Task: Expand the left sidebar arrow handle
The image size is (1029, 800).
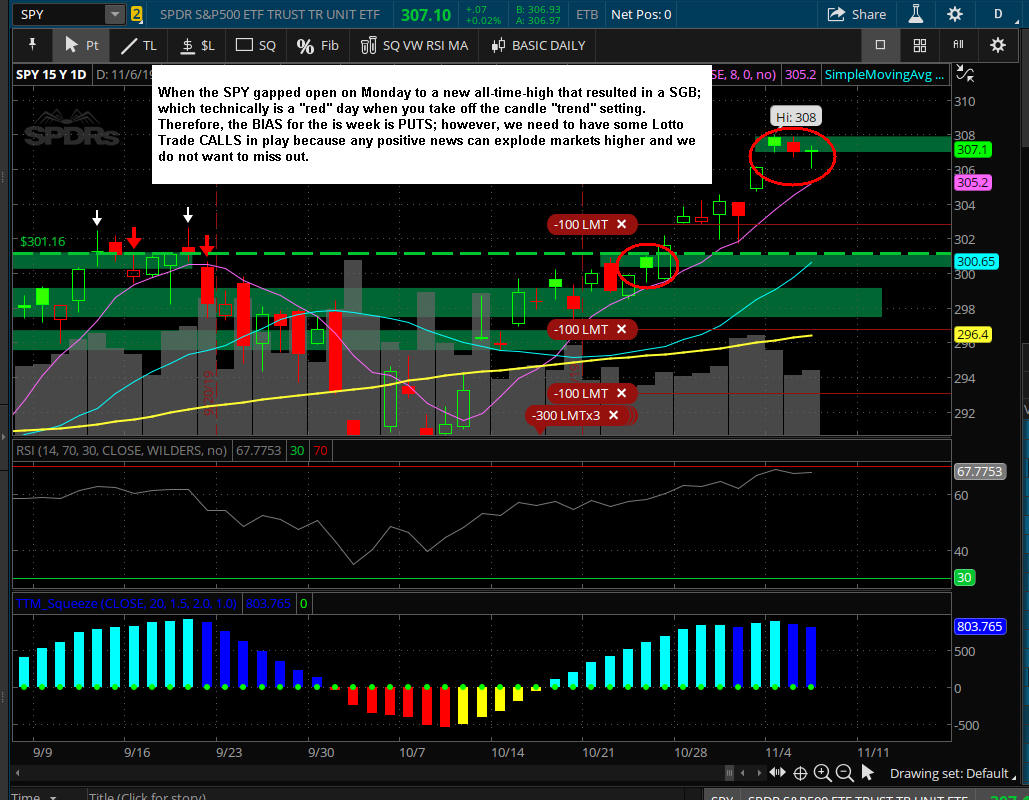Action: (4, 436)
